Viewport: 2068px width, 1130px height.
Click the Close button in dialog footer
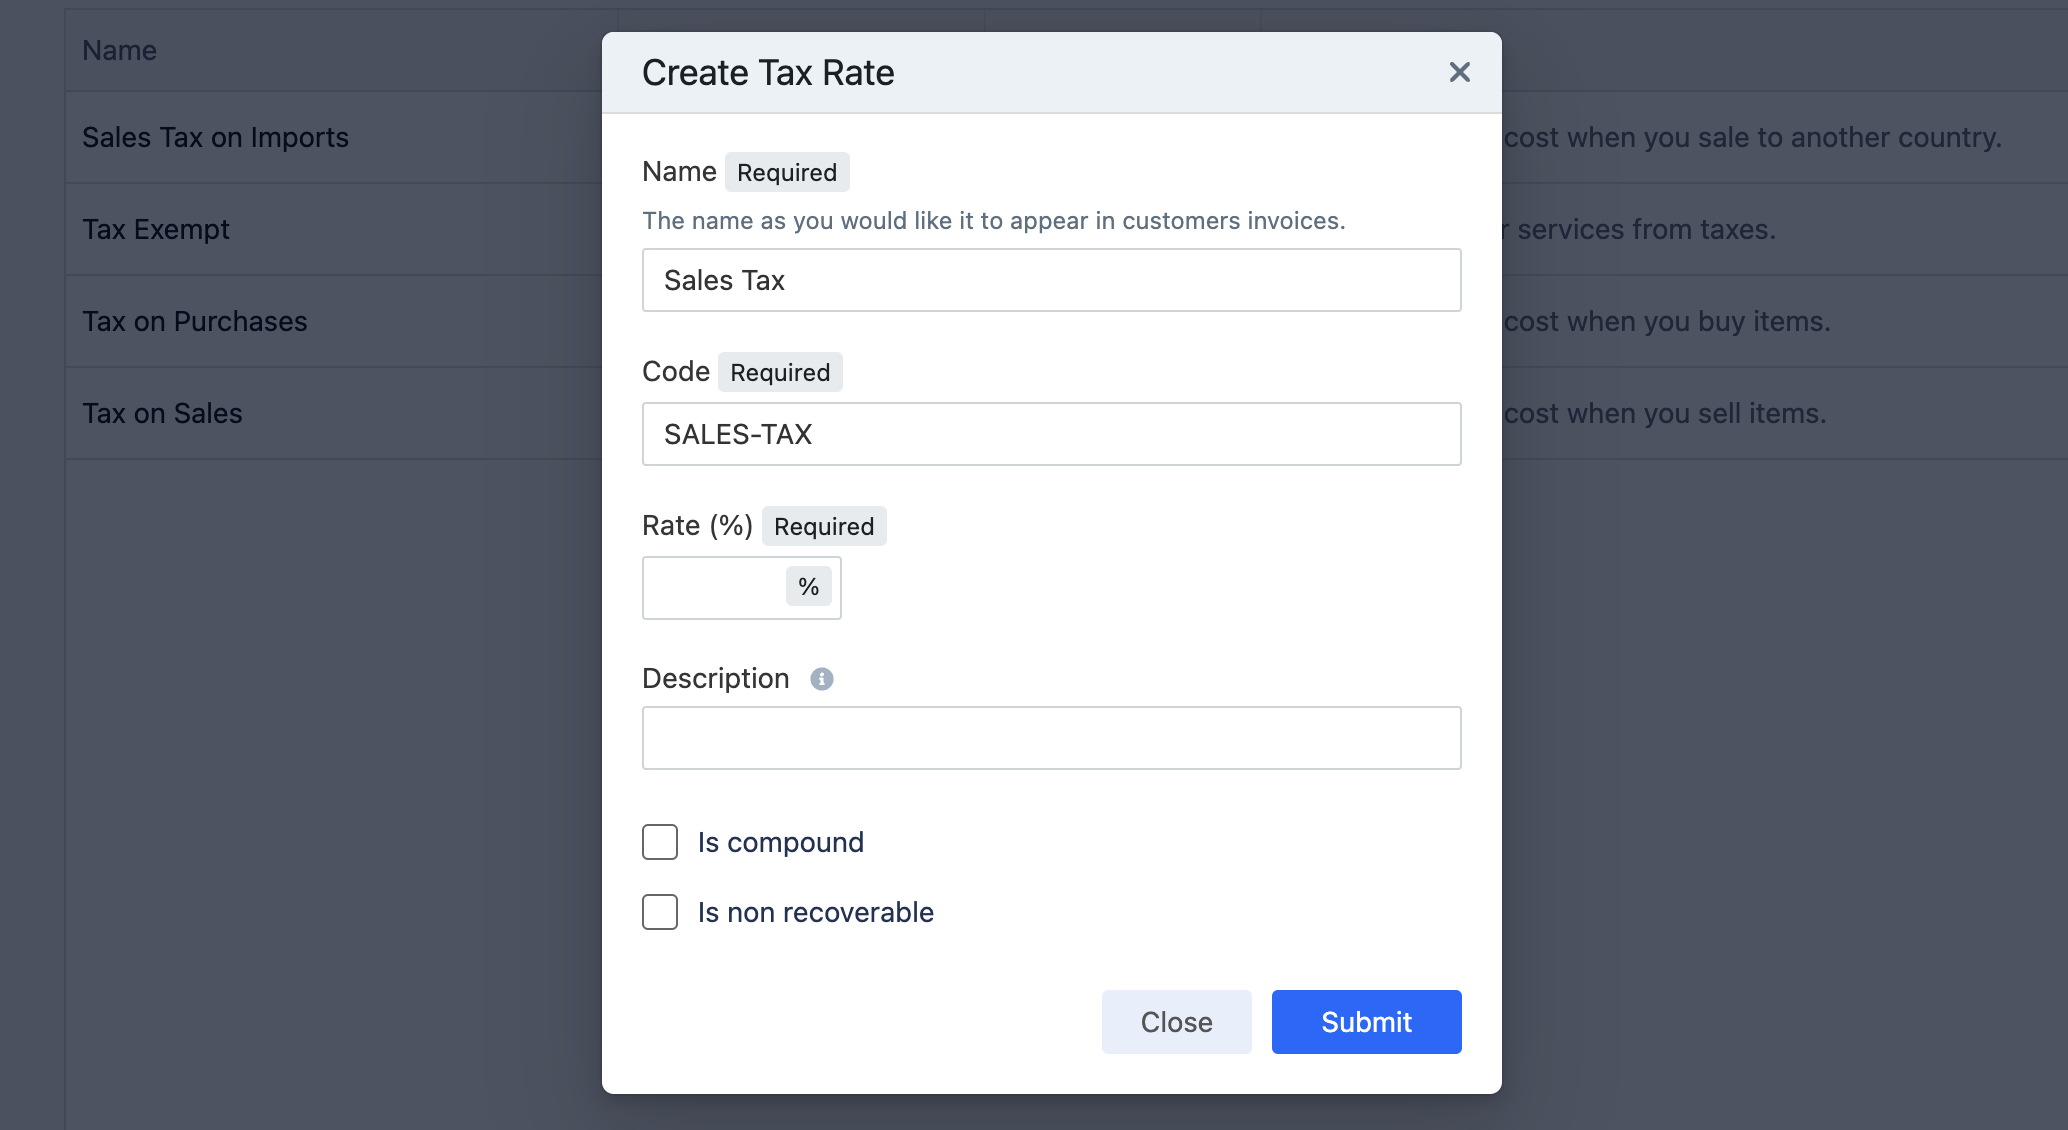1176,1022
